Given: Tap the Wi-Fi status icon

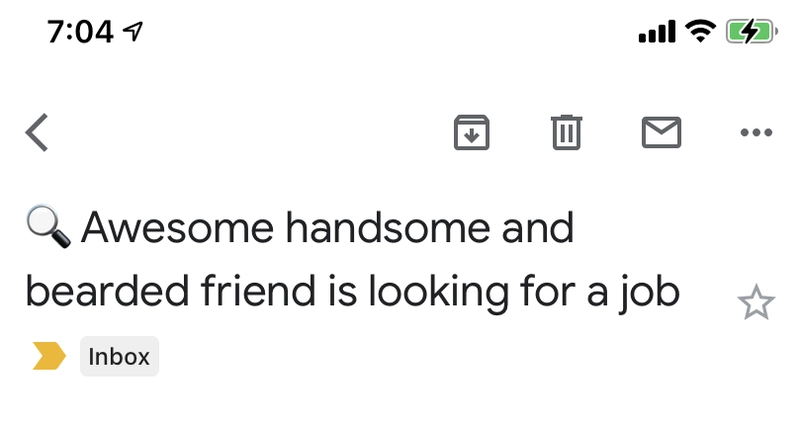Looking at the screenshot, I should (701, 31).
